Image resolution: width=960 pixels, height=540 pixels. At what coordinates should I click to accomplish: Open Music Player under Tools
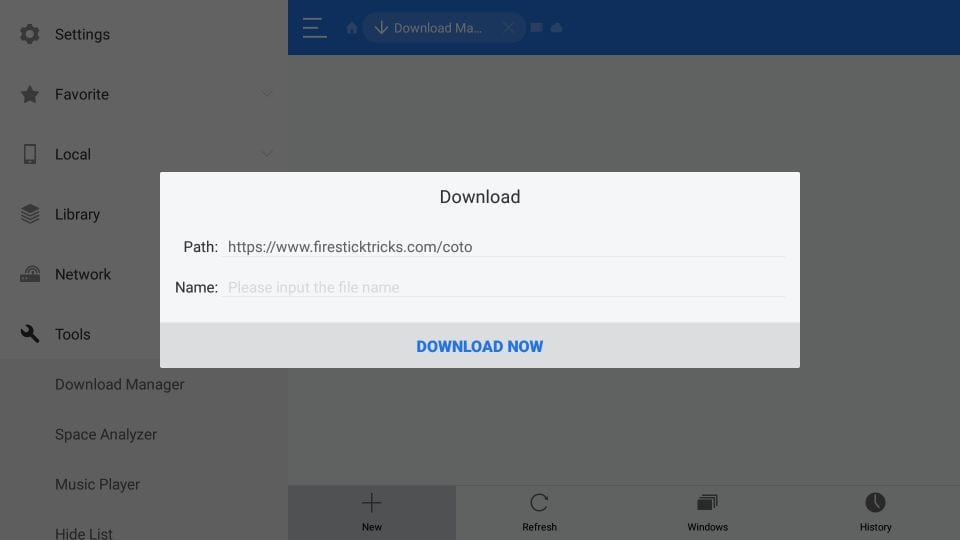97,484
